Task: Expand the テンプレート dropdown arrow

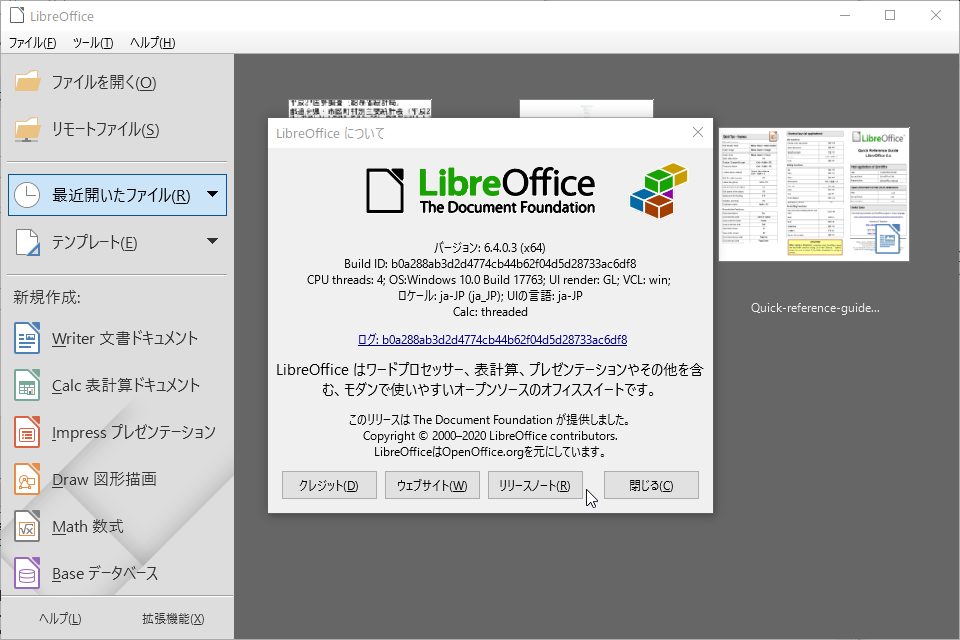Action: pyautogui.click(x=211, y=241)
